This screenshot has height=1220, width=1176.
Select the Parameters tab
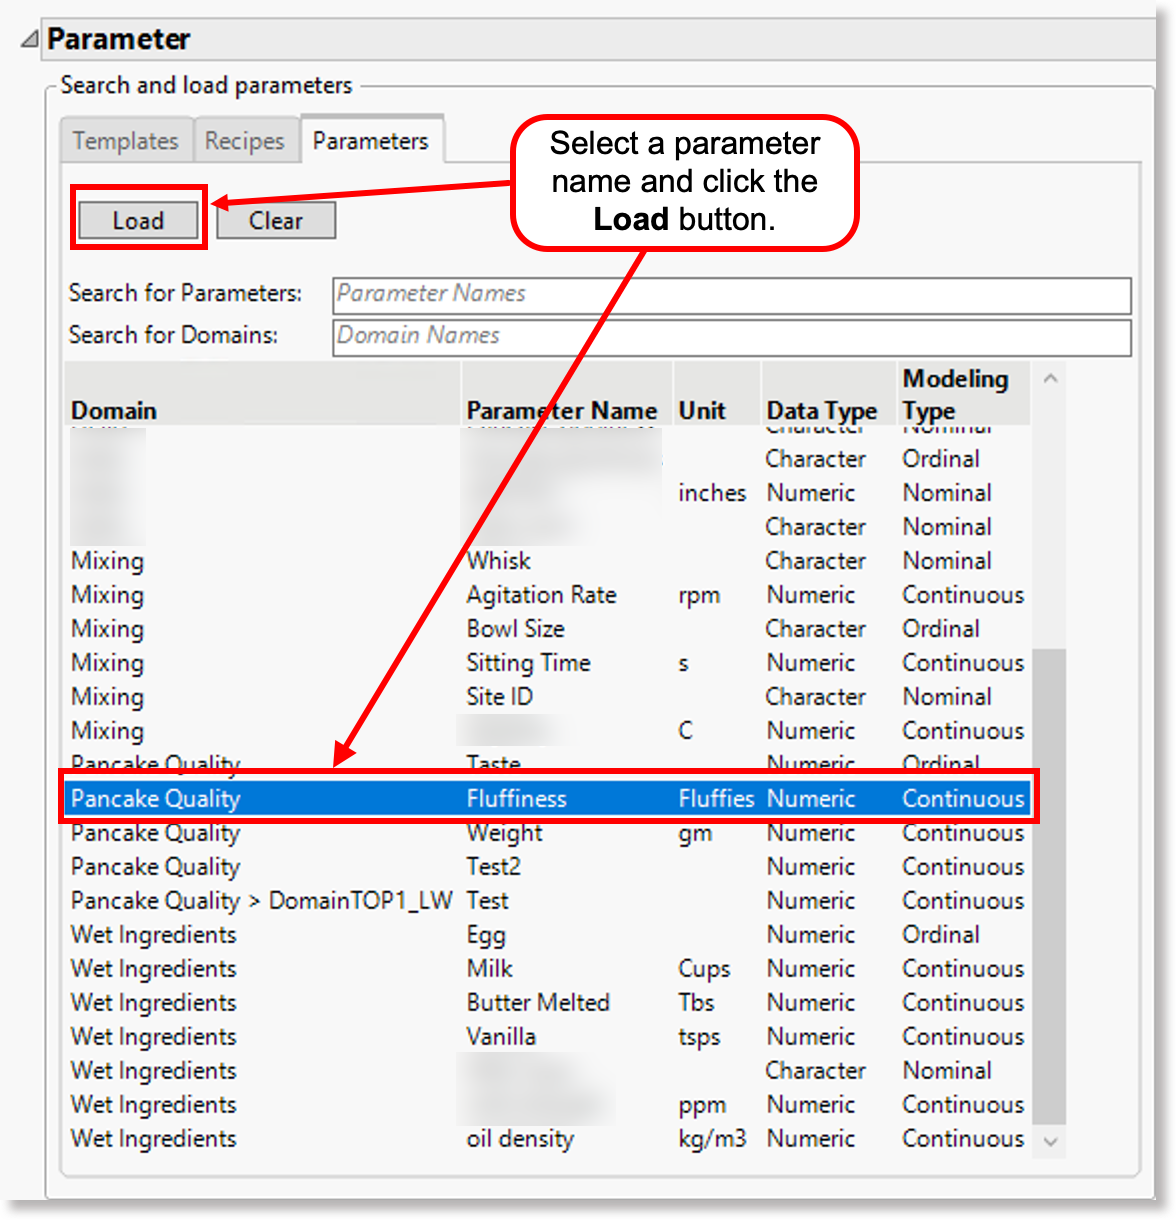coord(370,140)
